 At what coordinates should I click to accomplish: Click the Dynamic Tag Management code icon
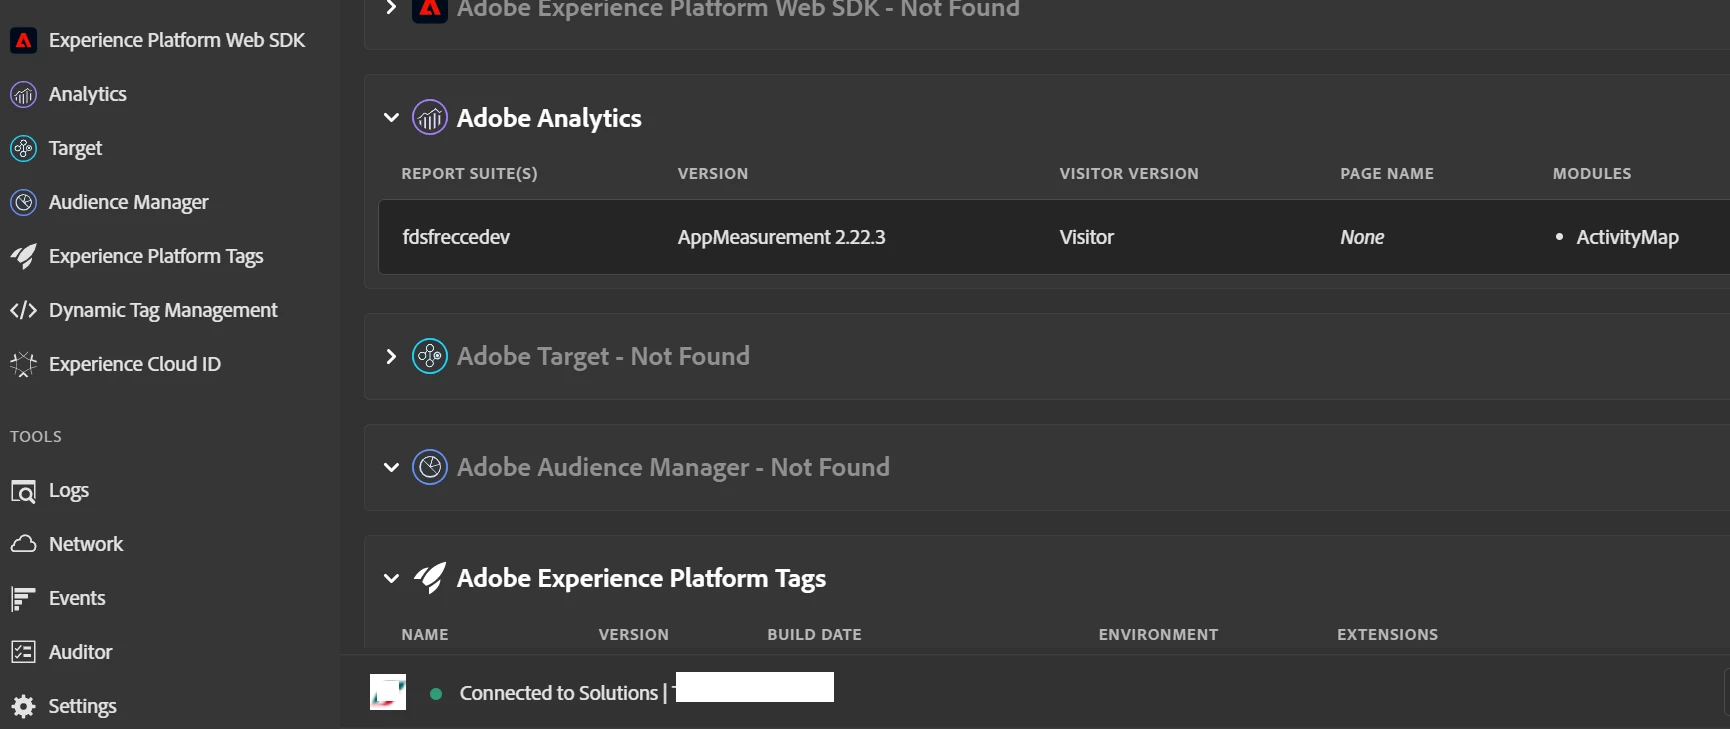coord(23,310)
